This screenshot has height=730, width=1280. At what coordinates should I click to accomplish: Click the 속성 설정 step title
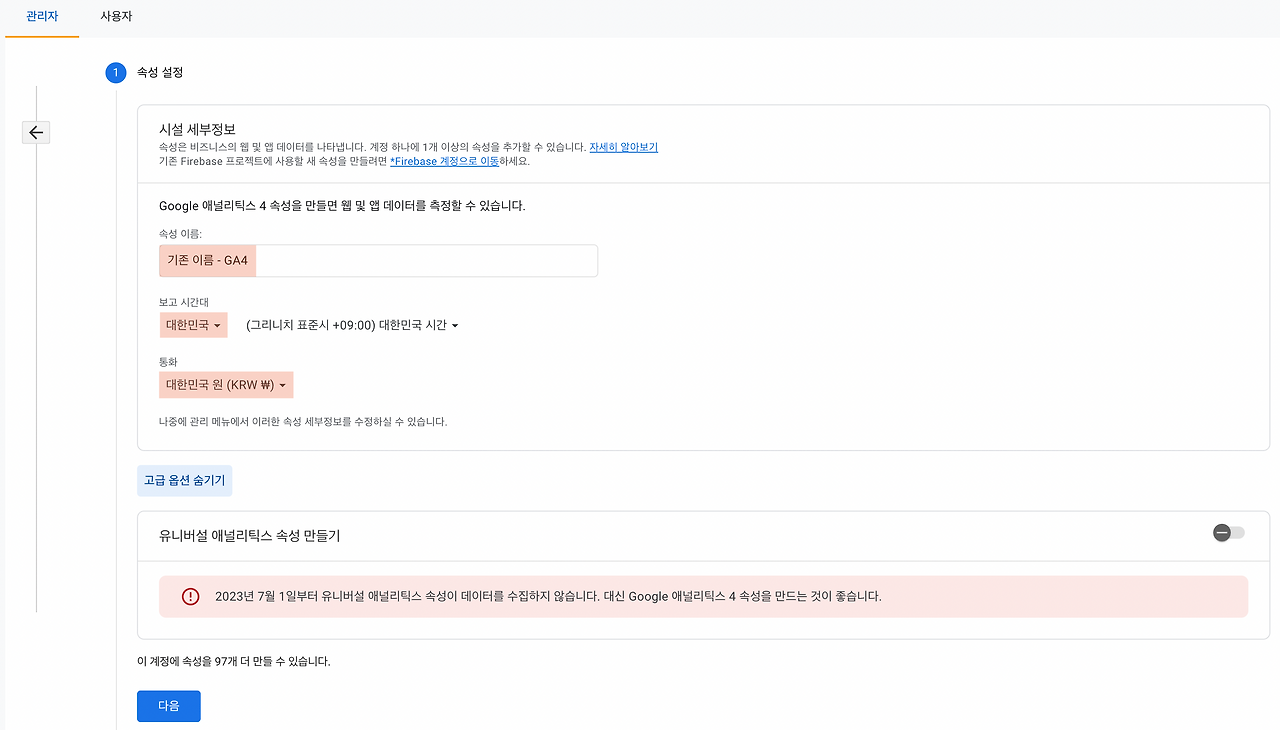click(x=160, y=72)
